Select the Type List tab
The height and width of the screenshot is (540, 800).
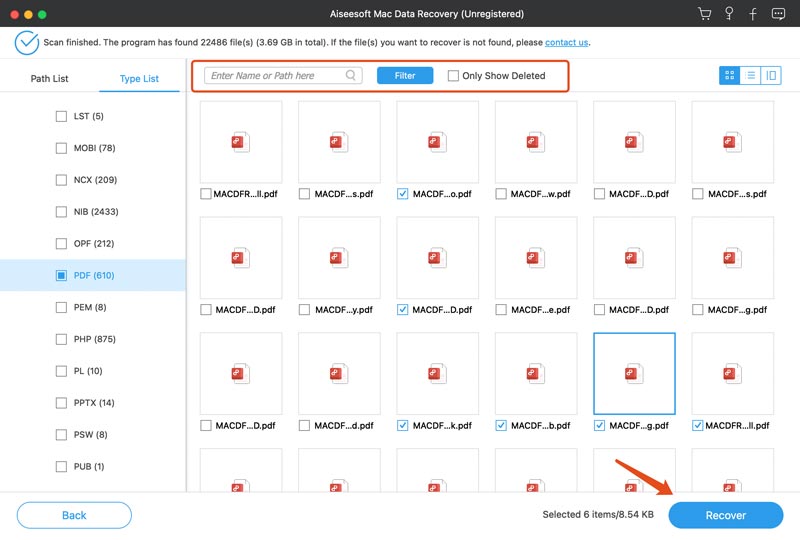(x=139, y=79)
